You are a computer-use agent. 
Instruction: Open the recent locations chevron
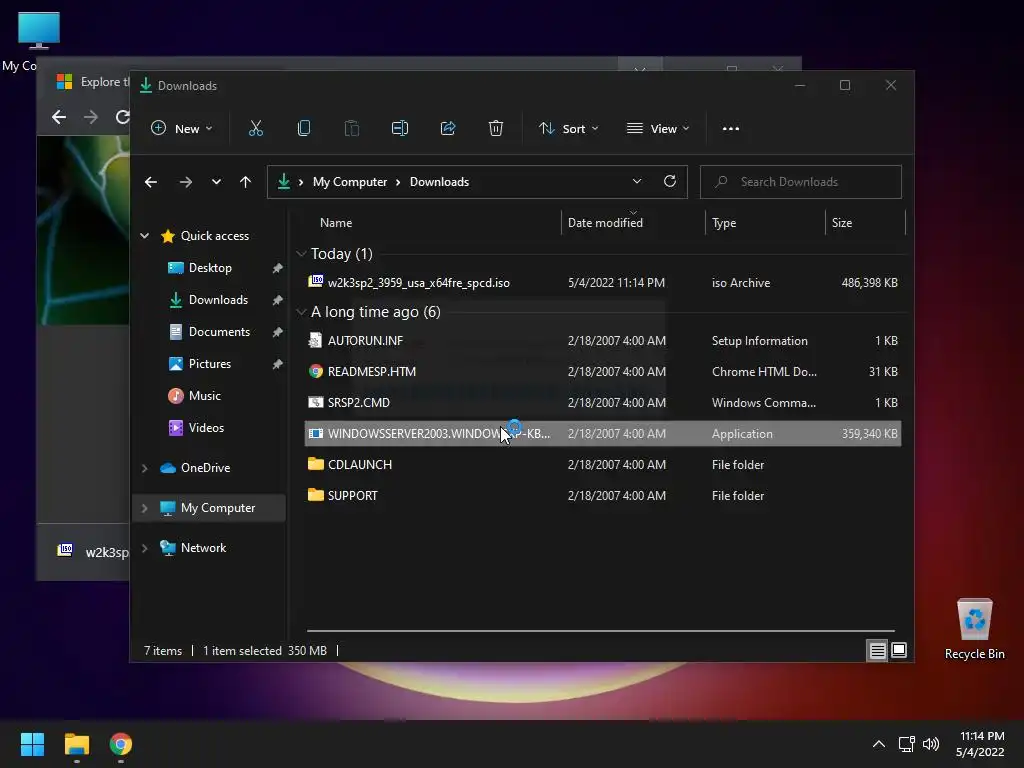coord(216,182)
